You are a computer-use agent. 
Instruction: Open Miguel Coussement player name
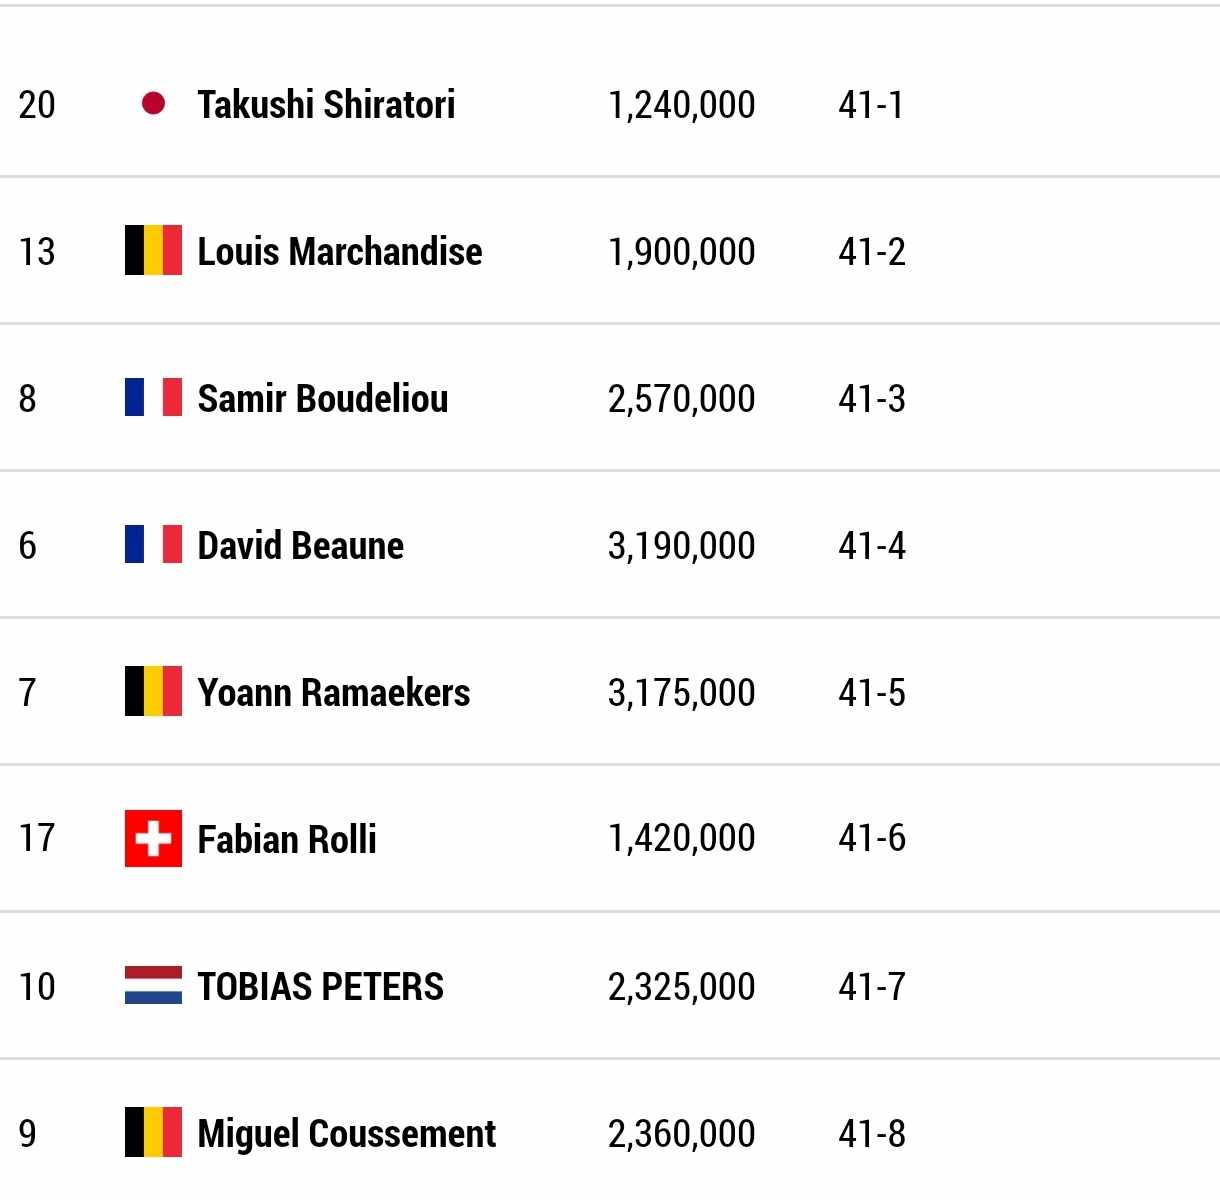[347, 1133]
